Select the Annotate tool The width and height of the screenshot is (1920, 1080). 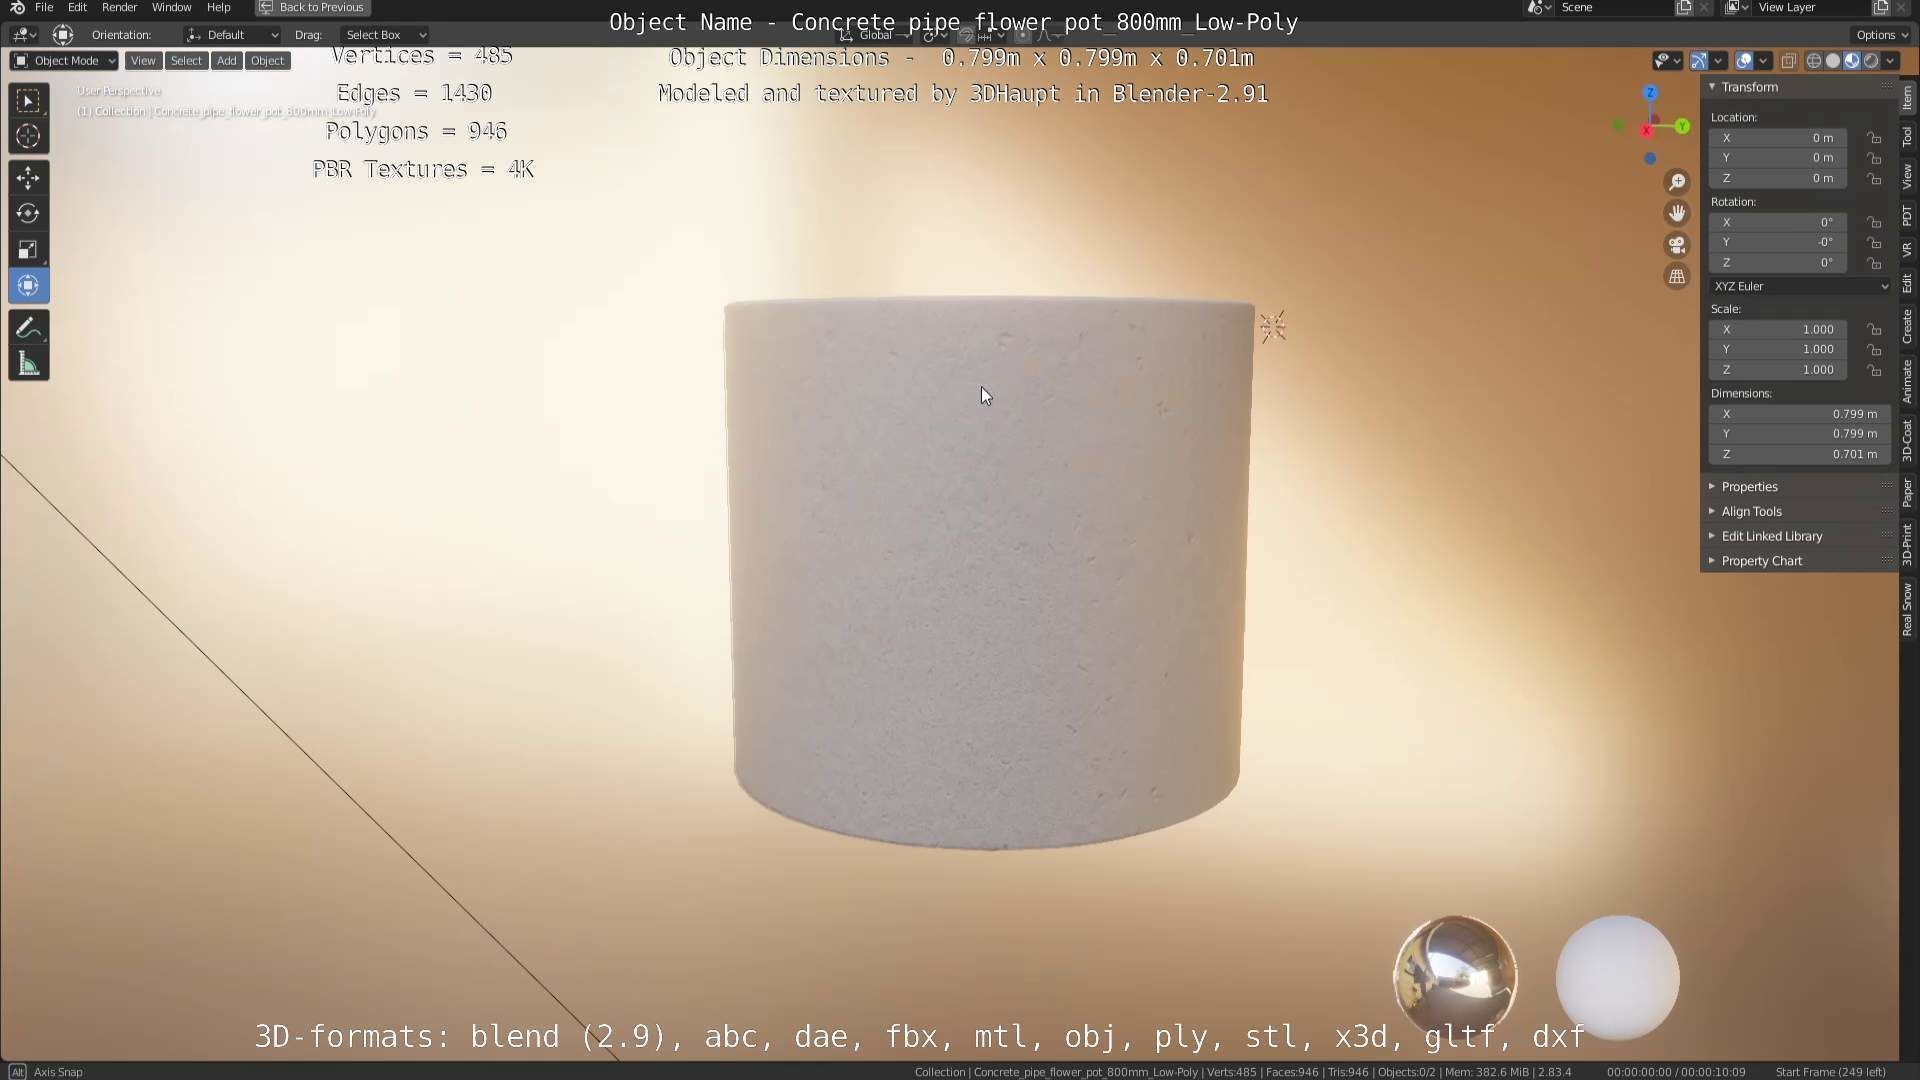coord(28,328)
